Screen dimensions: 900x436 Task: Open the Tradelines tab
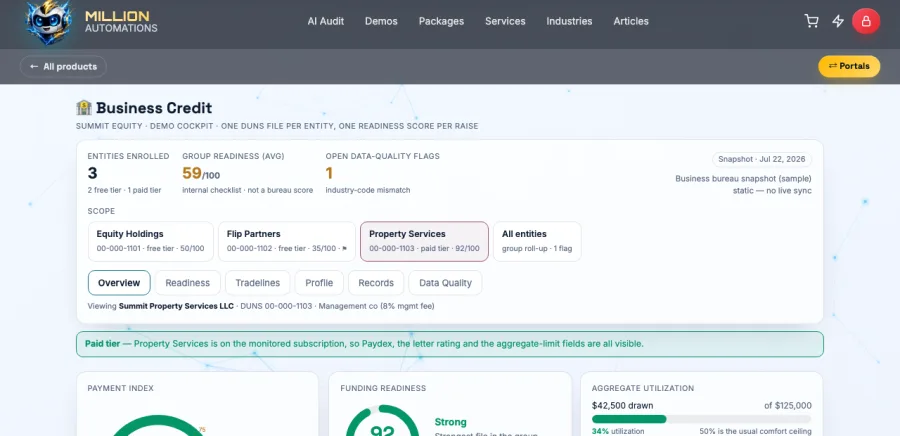[258, 283]
